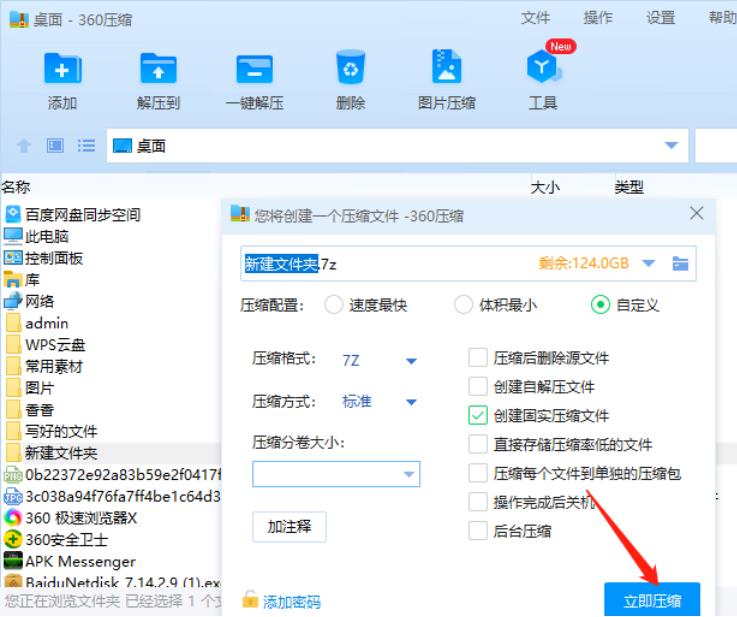Open the 设置 menu
This screenshot has width=737, height=617.
coord(660,18)
